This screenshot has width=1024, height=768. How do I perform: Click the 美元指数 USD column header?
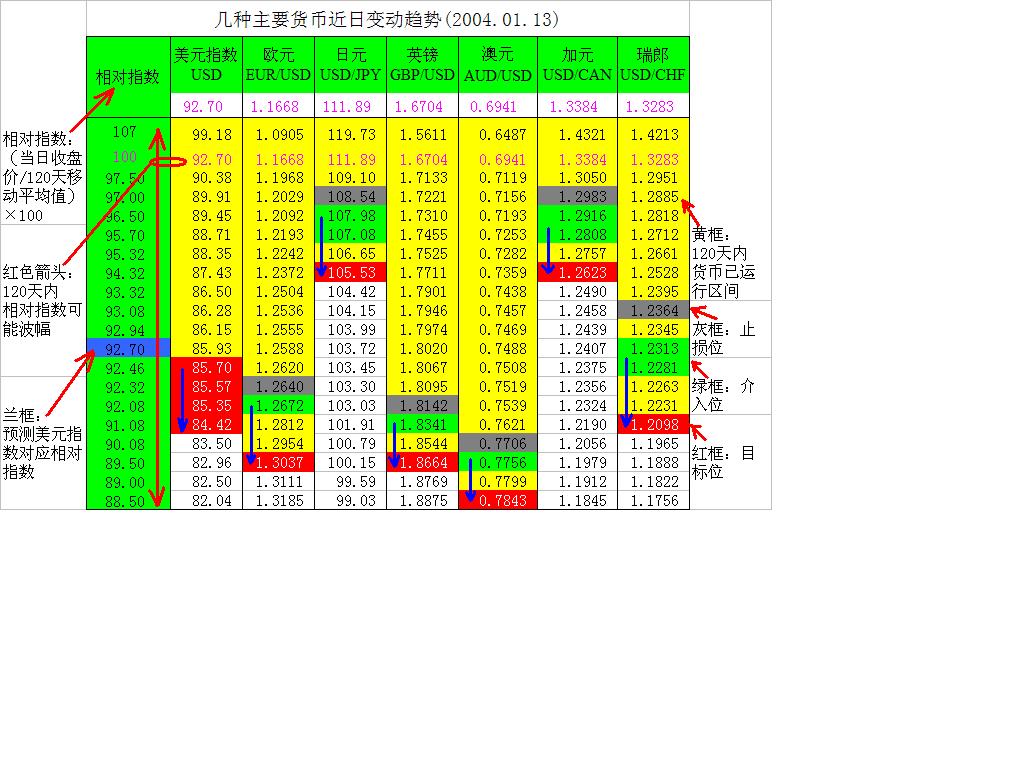point(204,63)
